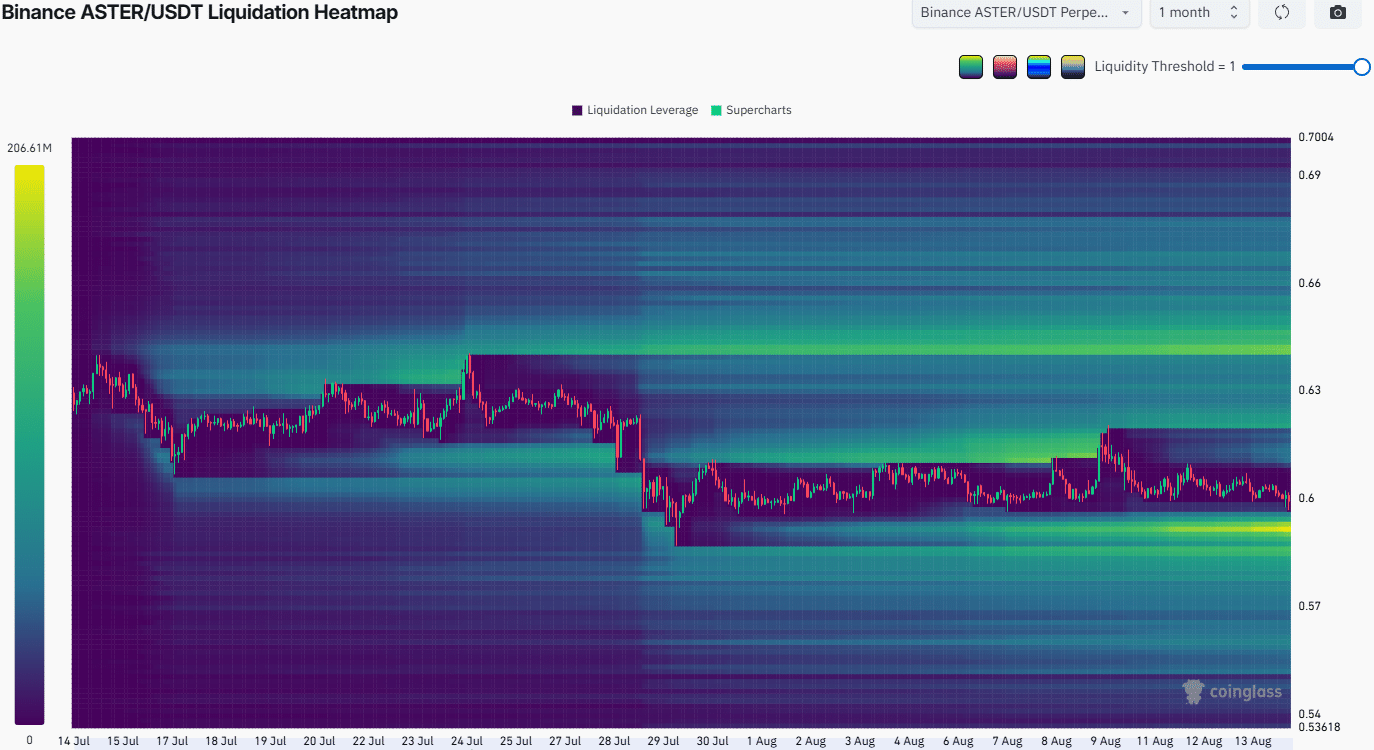The image size is (1374, 750).
Task: Click the 9 Aug date axis label
Action: [x=1105, y=741]
